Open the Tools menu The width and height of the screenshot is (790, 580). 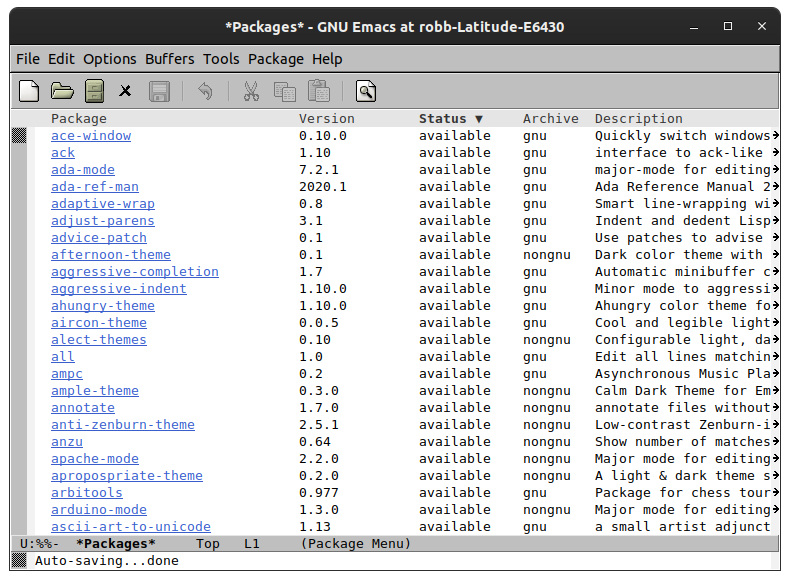tap(221, 59)
